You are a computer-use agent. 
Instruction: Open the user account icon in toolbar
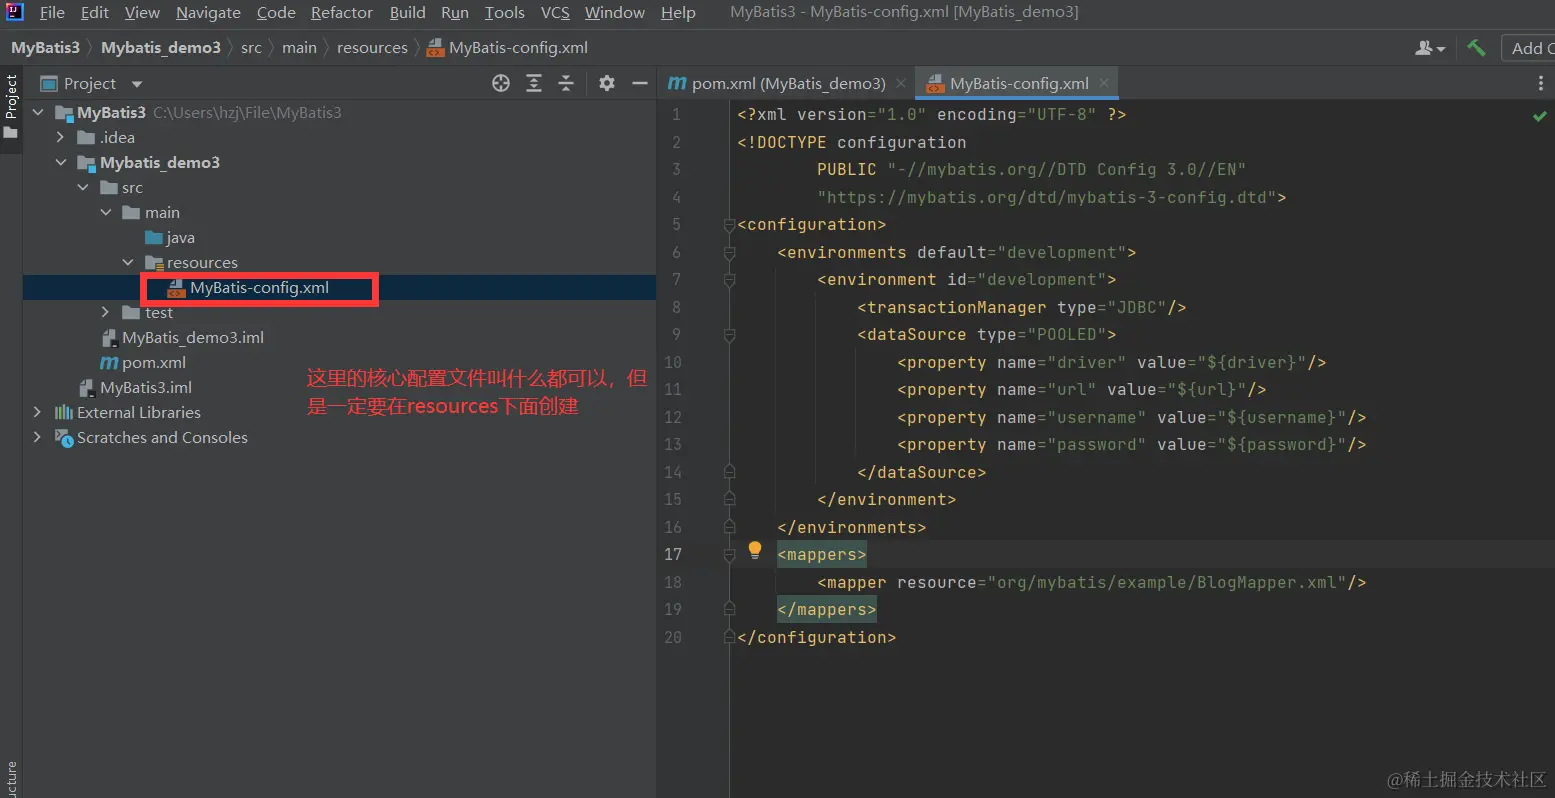pos(1430,47)
